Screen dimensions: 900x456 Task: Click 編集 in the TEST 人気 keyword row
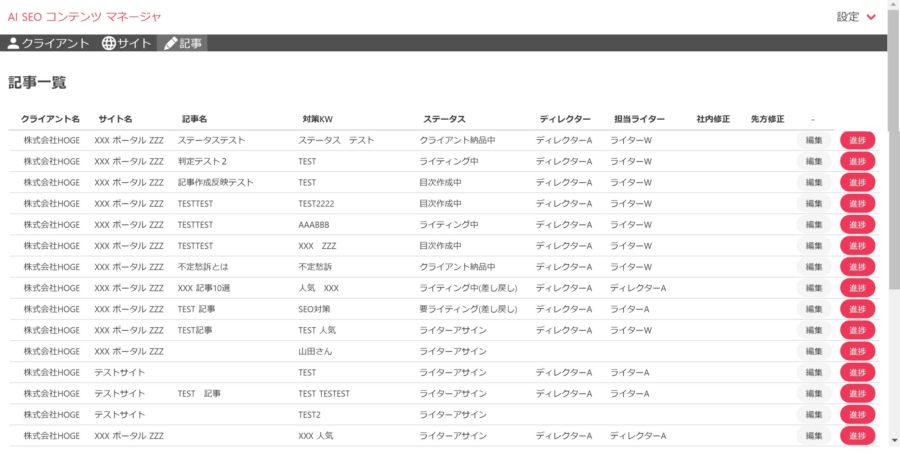[x=814, y=330]
